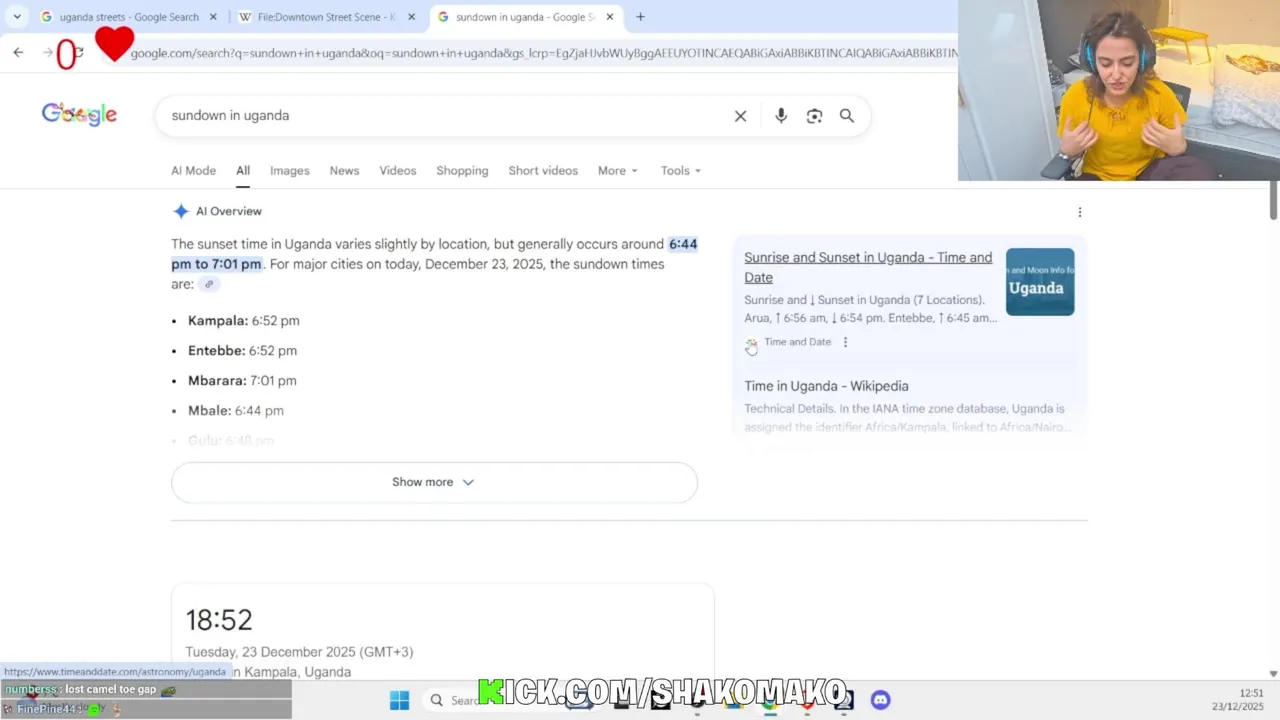Click the 18:52 time result
Viewport: 1280px width, 720px height.
[x=219, y=620]
